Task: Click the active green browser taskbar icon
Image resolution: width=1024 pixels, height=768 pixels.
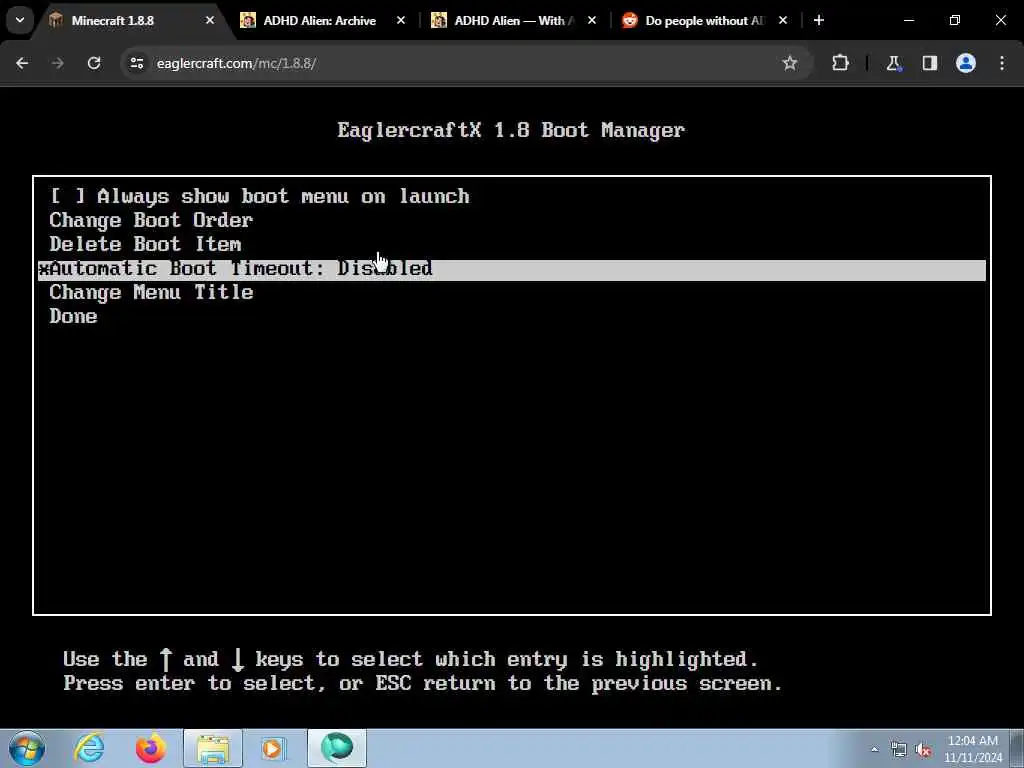Action: point(336,748)
